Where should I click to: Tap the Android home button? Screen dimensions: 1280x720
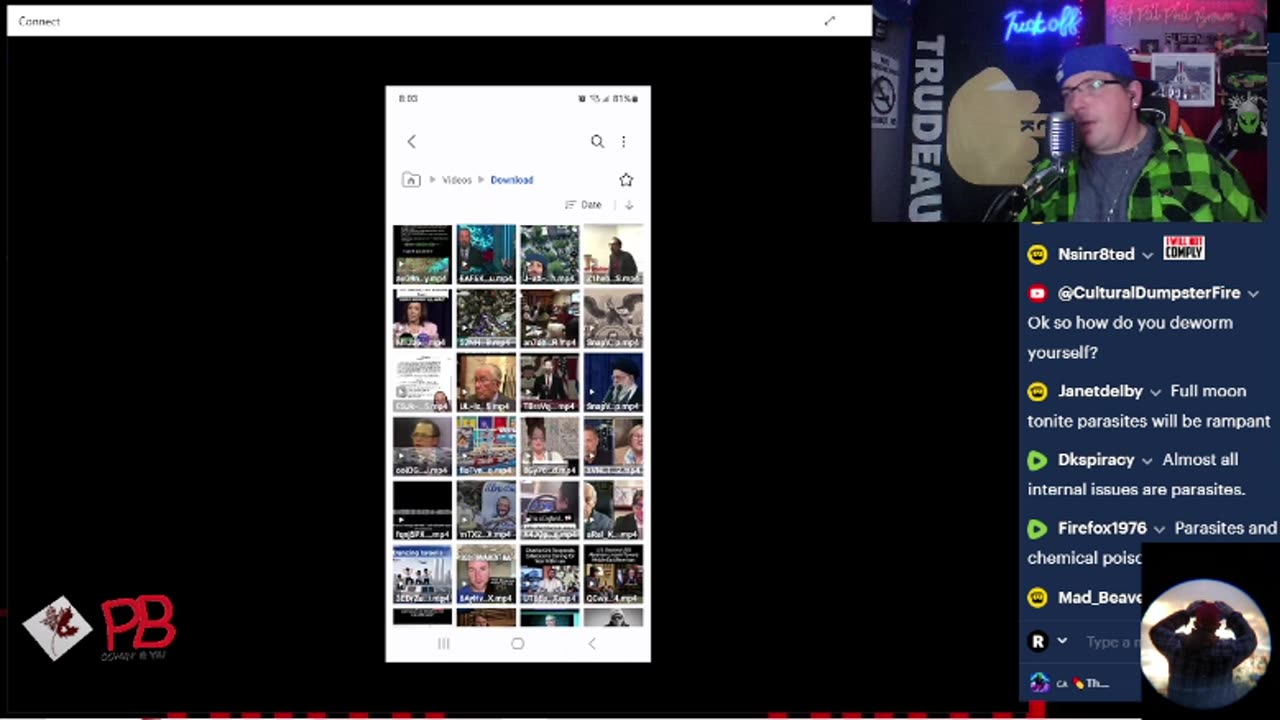point(517,644)
